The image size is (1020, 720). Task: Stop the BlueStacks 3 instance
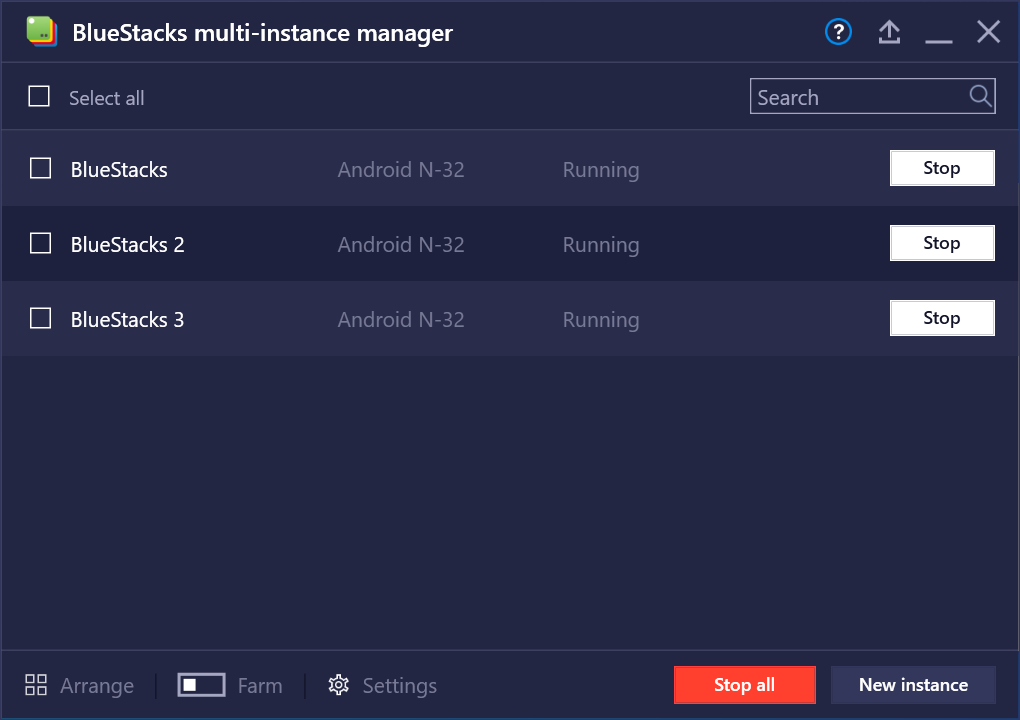(942, 317)
